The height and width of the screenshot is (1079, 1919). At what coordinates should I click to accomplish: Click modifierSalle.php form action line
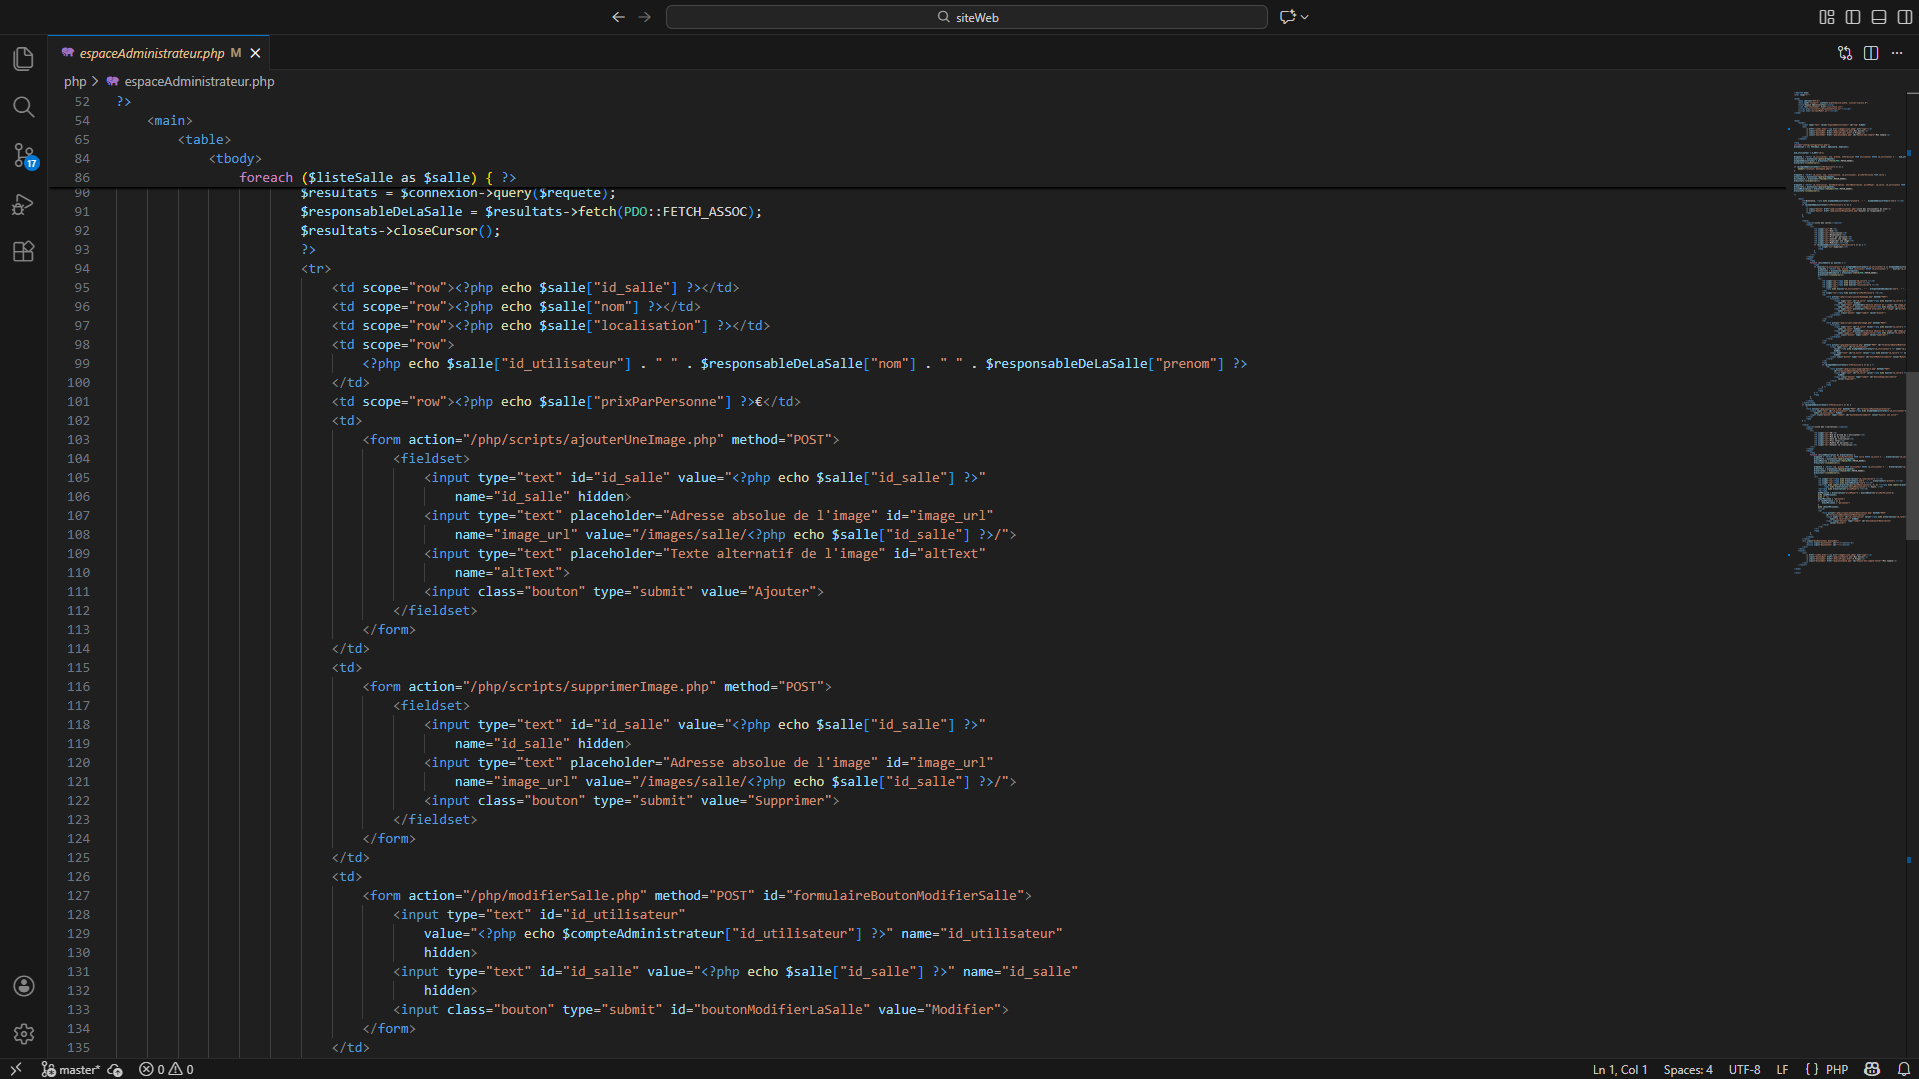pos(697,895)
